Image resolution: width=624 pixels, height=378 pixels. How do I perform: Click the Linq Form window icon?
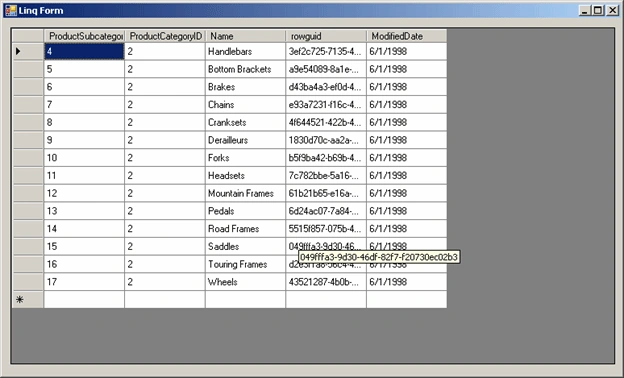[11, 10]
